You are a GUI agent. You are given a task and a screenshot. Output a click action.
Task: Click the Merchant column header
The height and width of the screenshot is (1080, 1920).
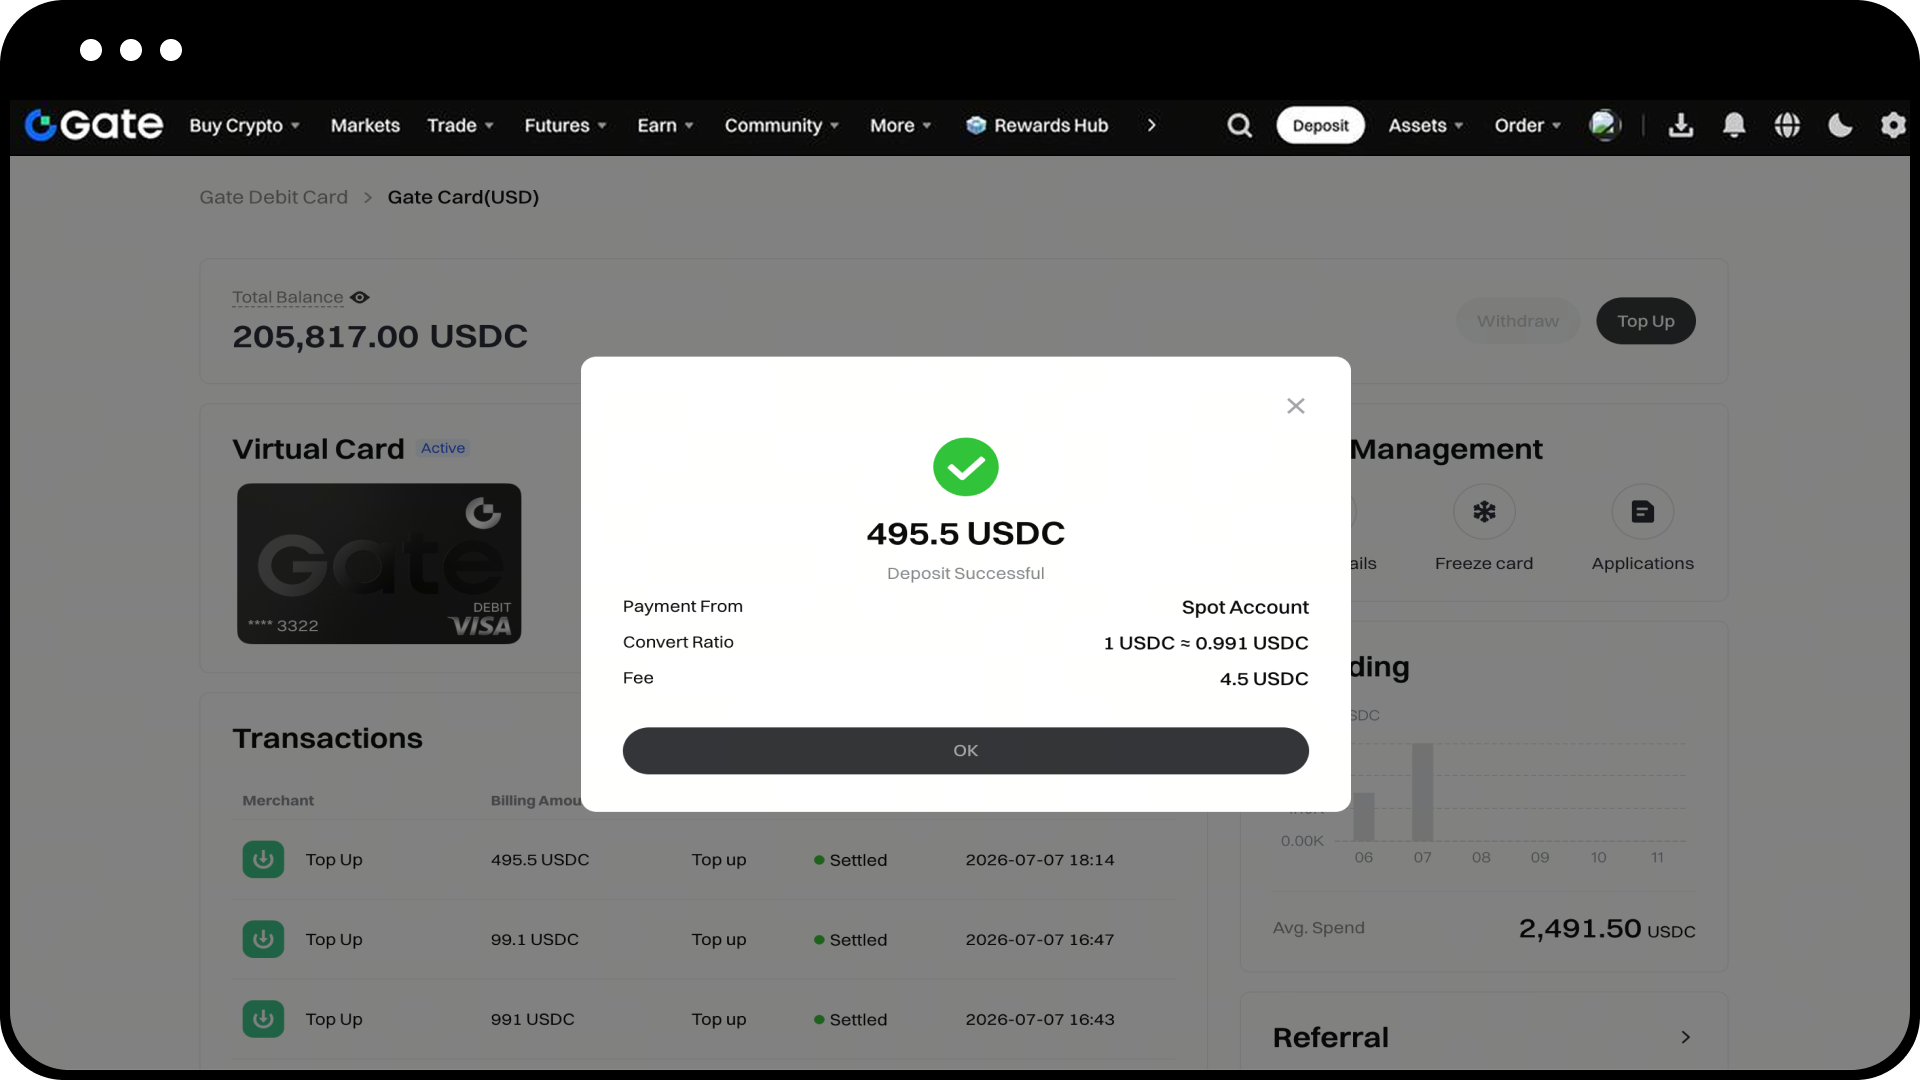pos(278,800)
